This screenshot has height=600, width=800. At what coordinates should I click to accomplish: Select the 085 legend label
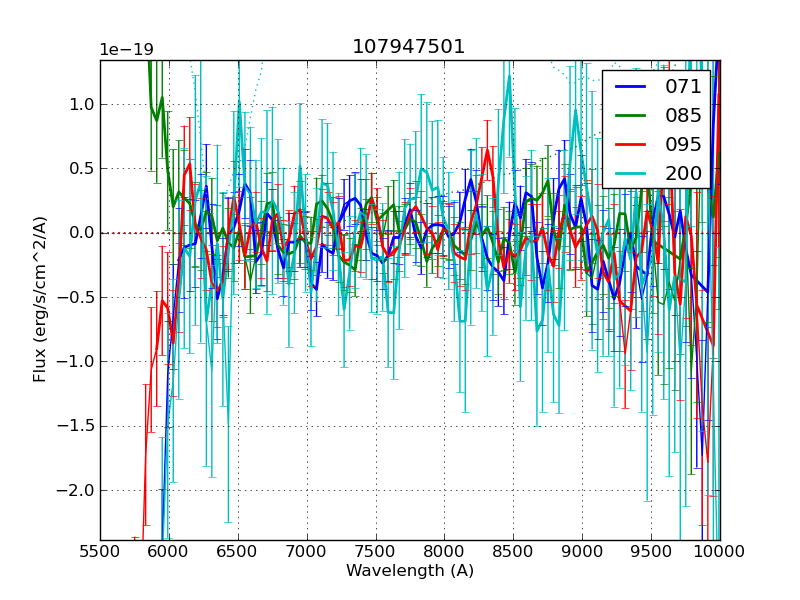pos(683,116)
